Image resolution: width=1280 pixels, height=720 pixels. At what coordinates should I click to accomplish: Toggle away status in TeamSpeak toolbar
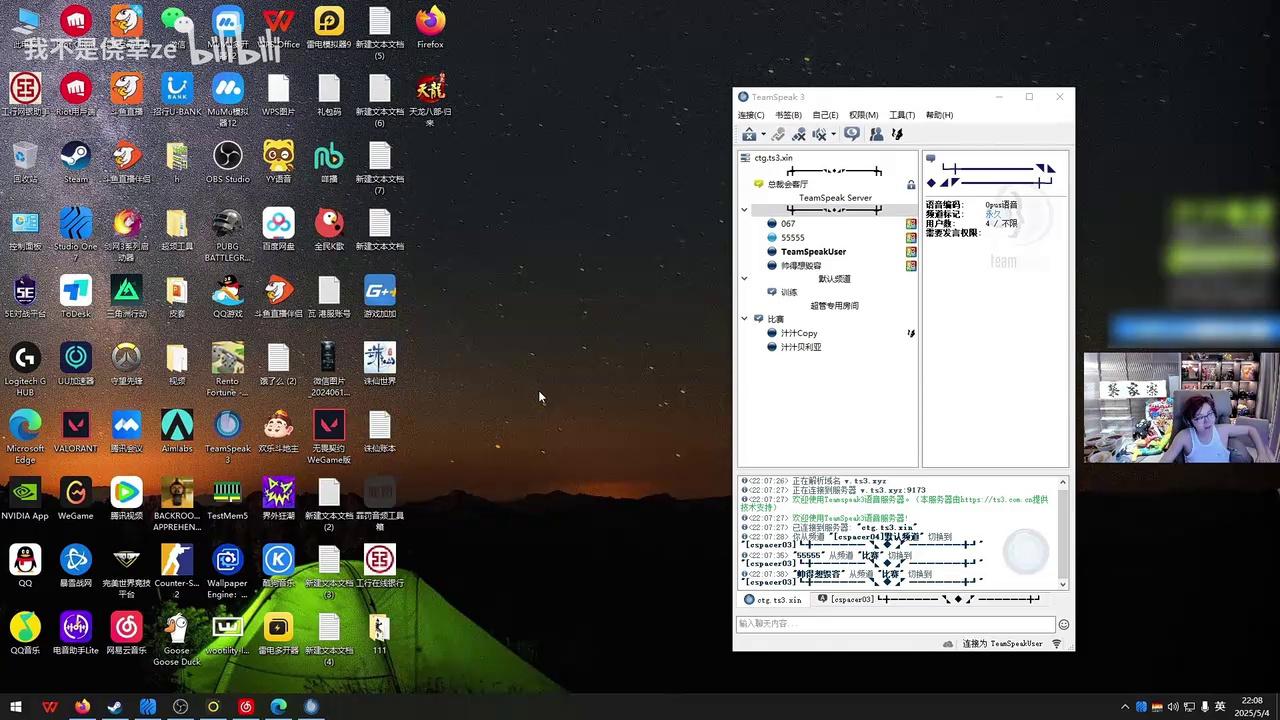pyautogui.click(x=748, y=134)
